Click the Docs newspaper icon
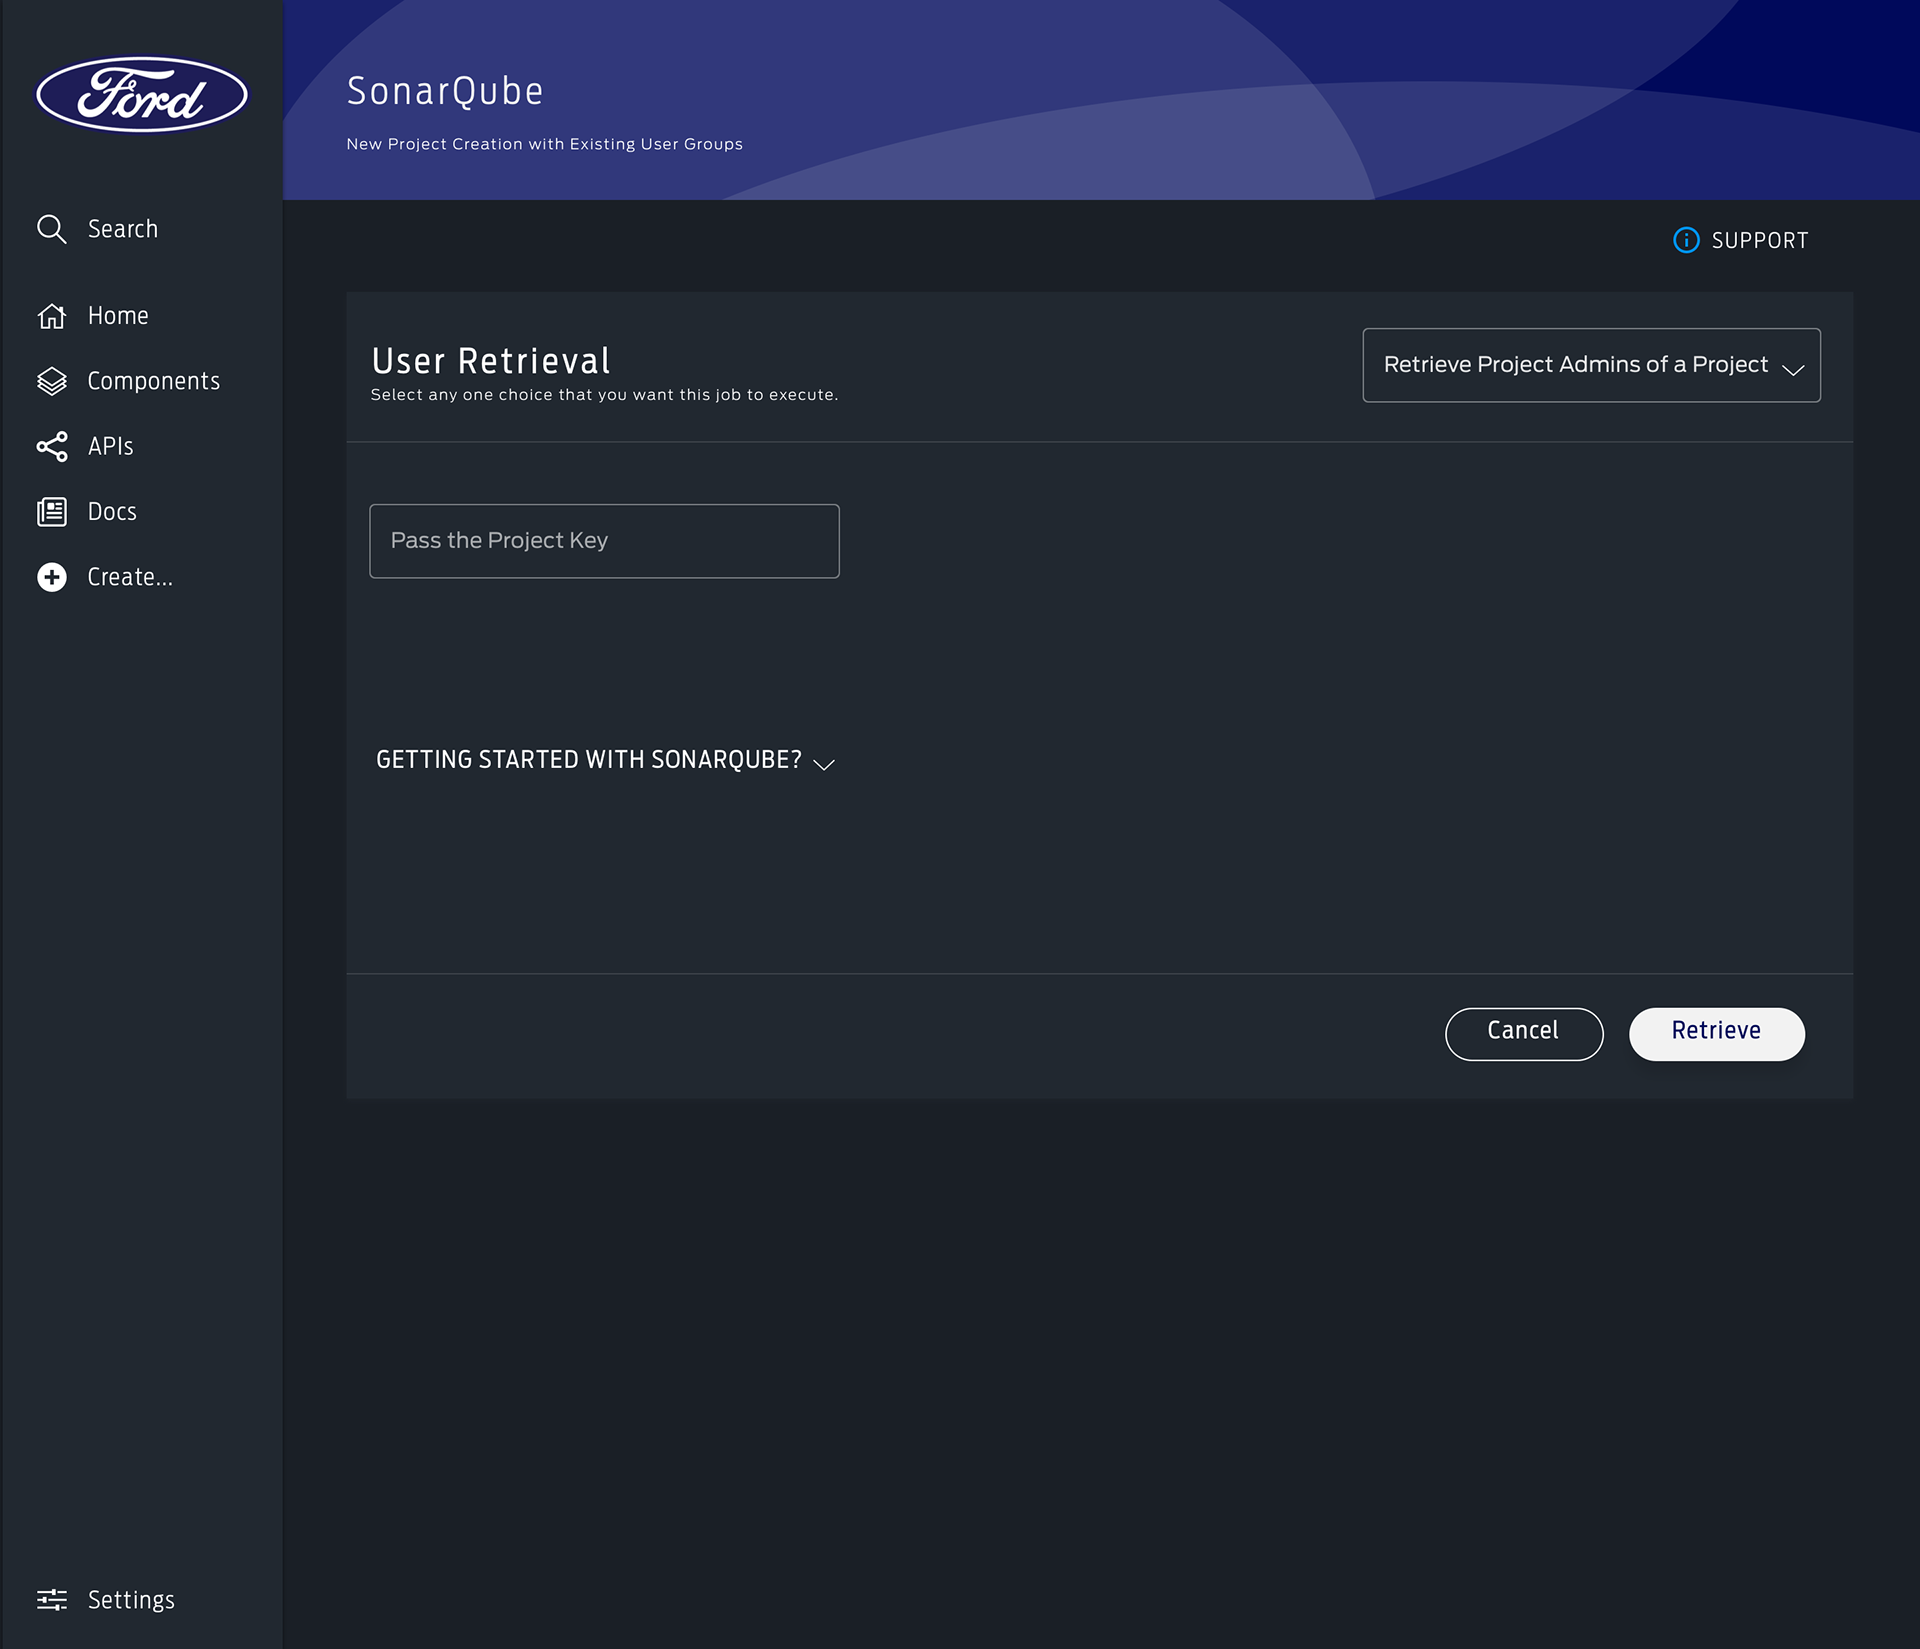 click(x=51, y=512)
